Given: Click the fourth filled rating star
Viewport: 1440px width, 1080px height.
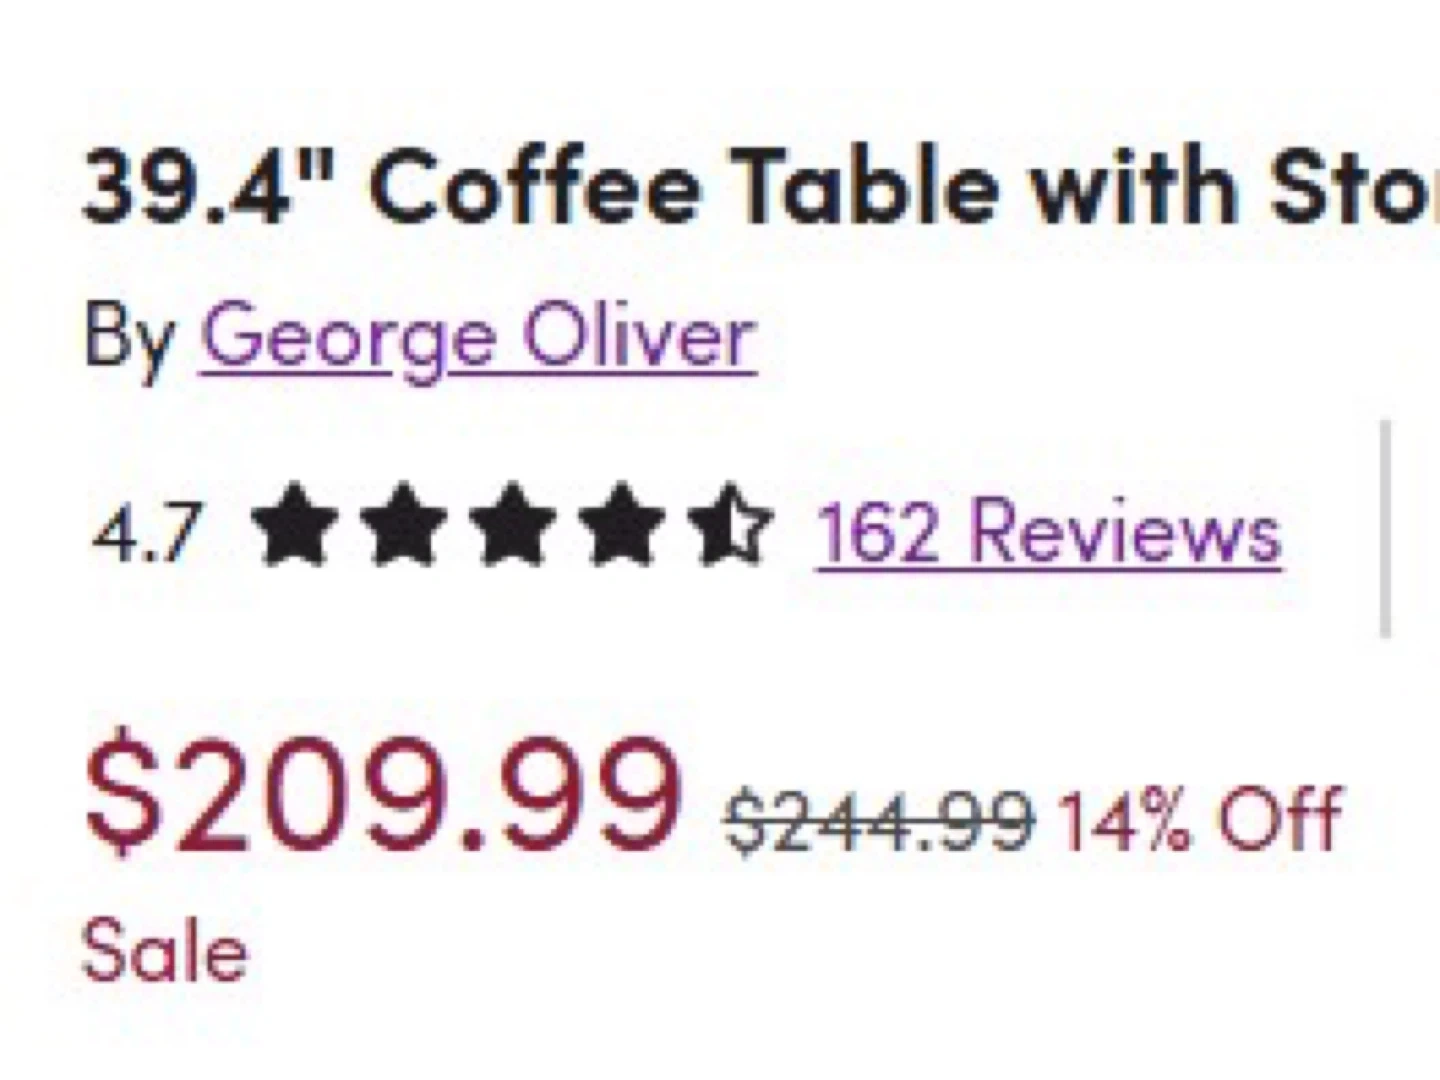Looking at the screenshot, I should pyautogui.click(x=624, y=524).
